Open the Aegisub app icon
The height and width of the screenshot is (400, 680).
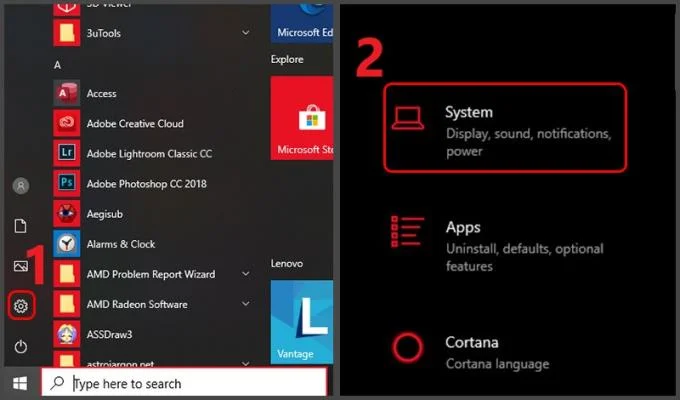coord(66,213)
